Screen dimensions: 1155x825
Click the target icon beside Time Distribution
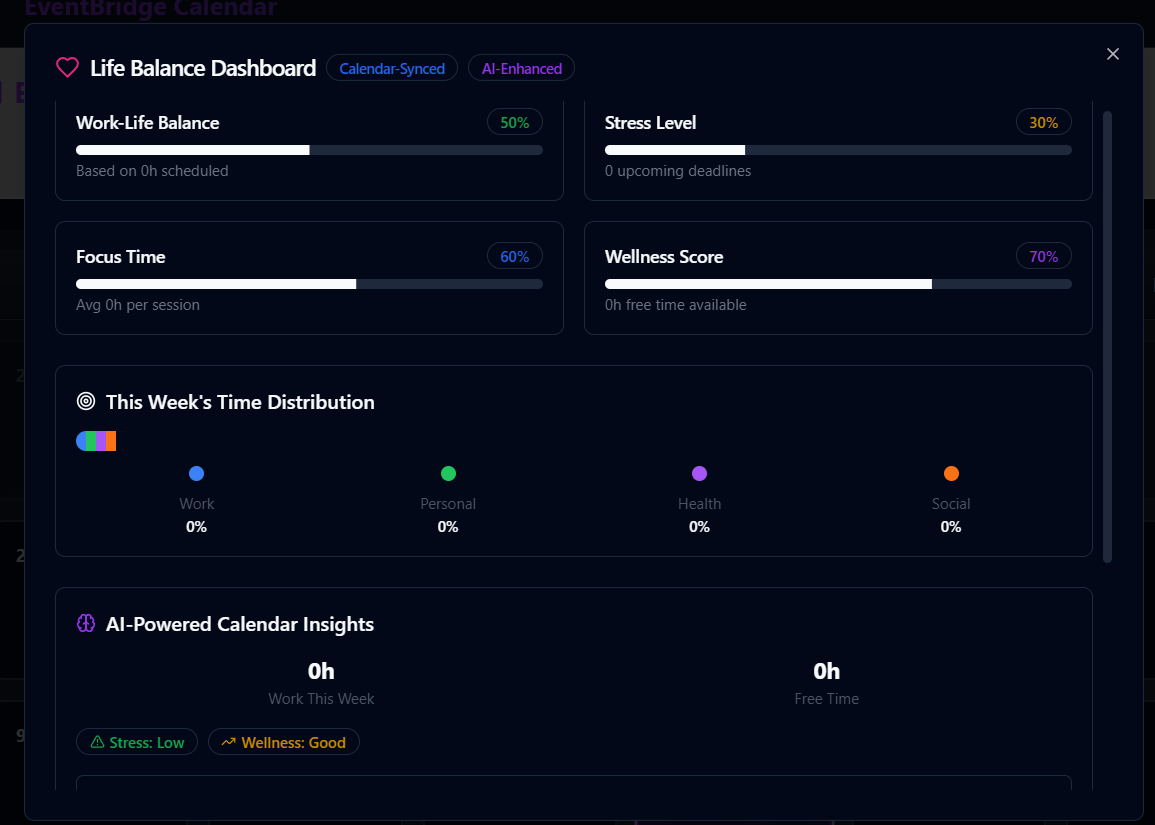coord(86,401)
